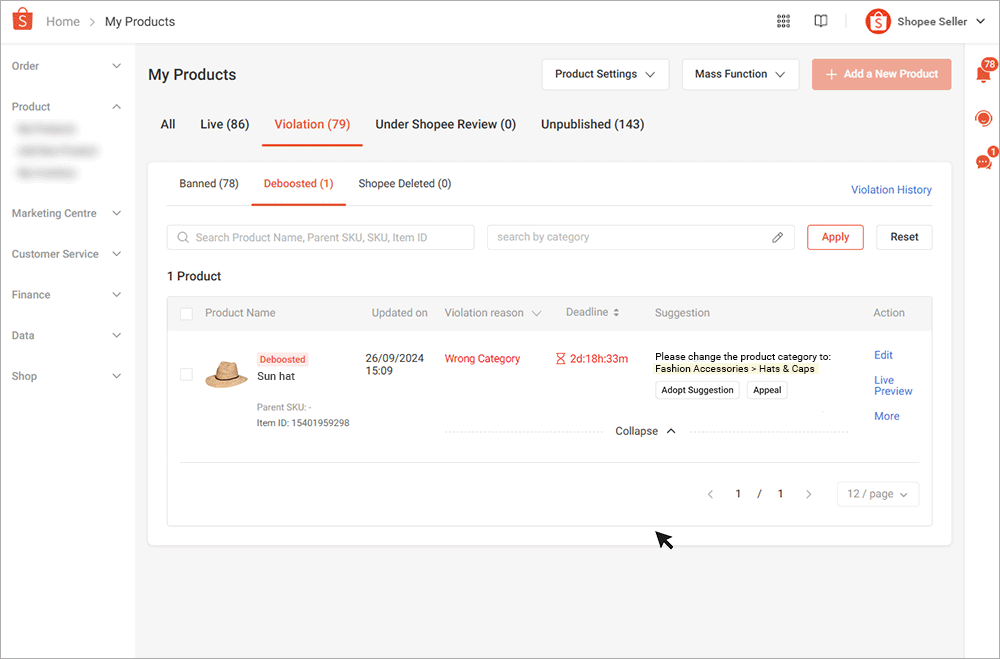This screenshot has height=659, width=1000.
Task: Open the seller education guide book icon
Action: [820, 20]
